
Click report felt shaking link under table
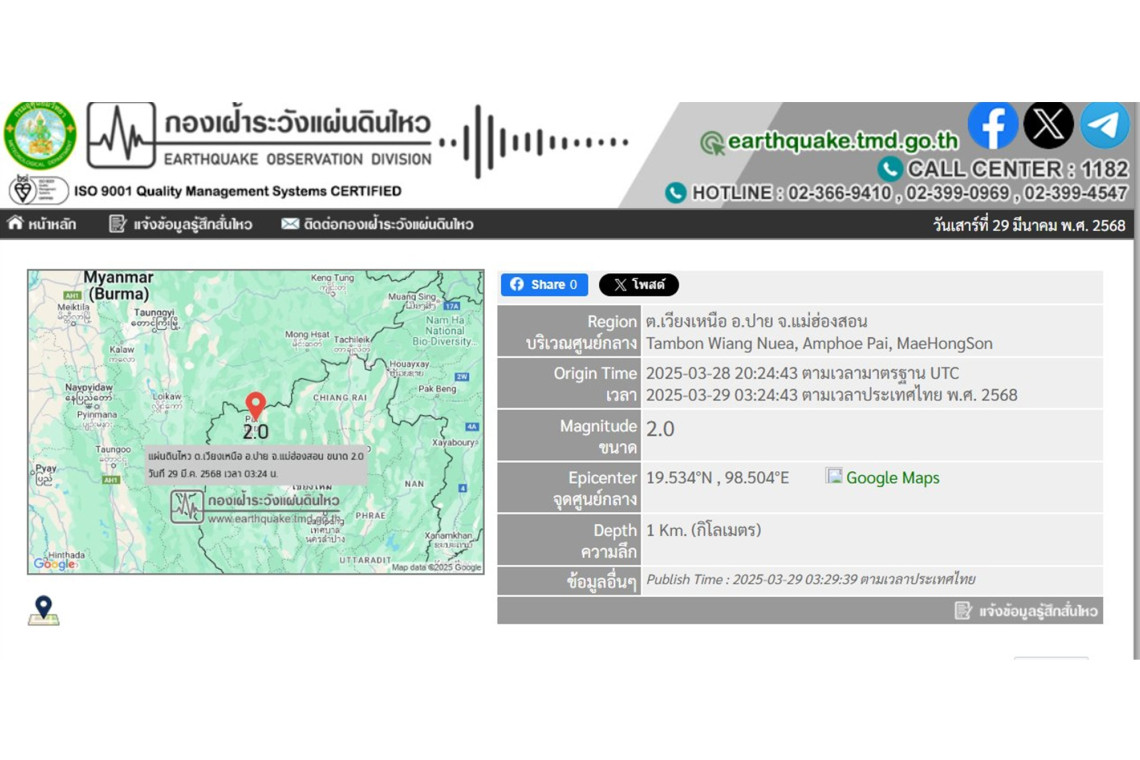[x=1027, y=610]
